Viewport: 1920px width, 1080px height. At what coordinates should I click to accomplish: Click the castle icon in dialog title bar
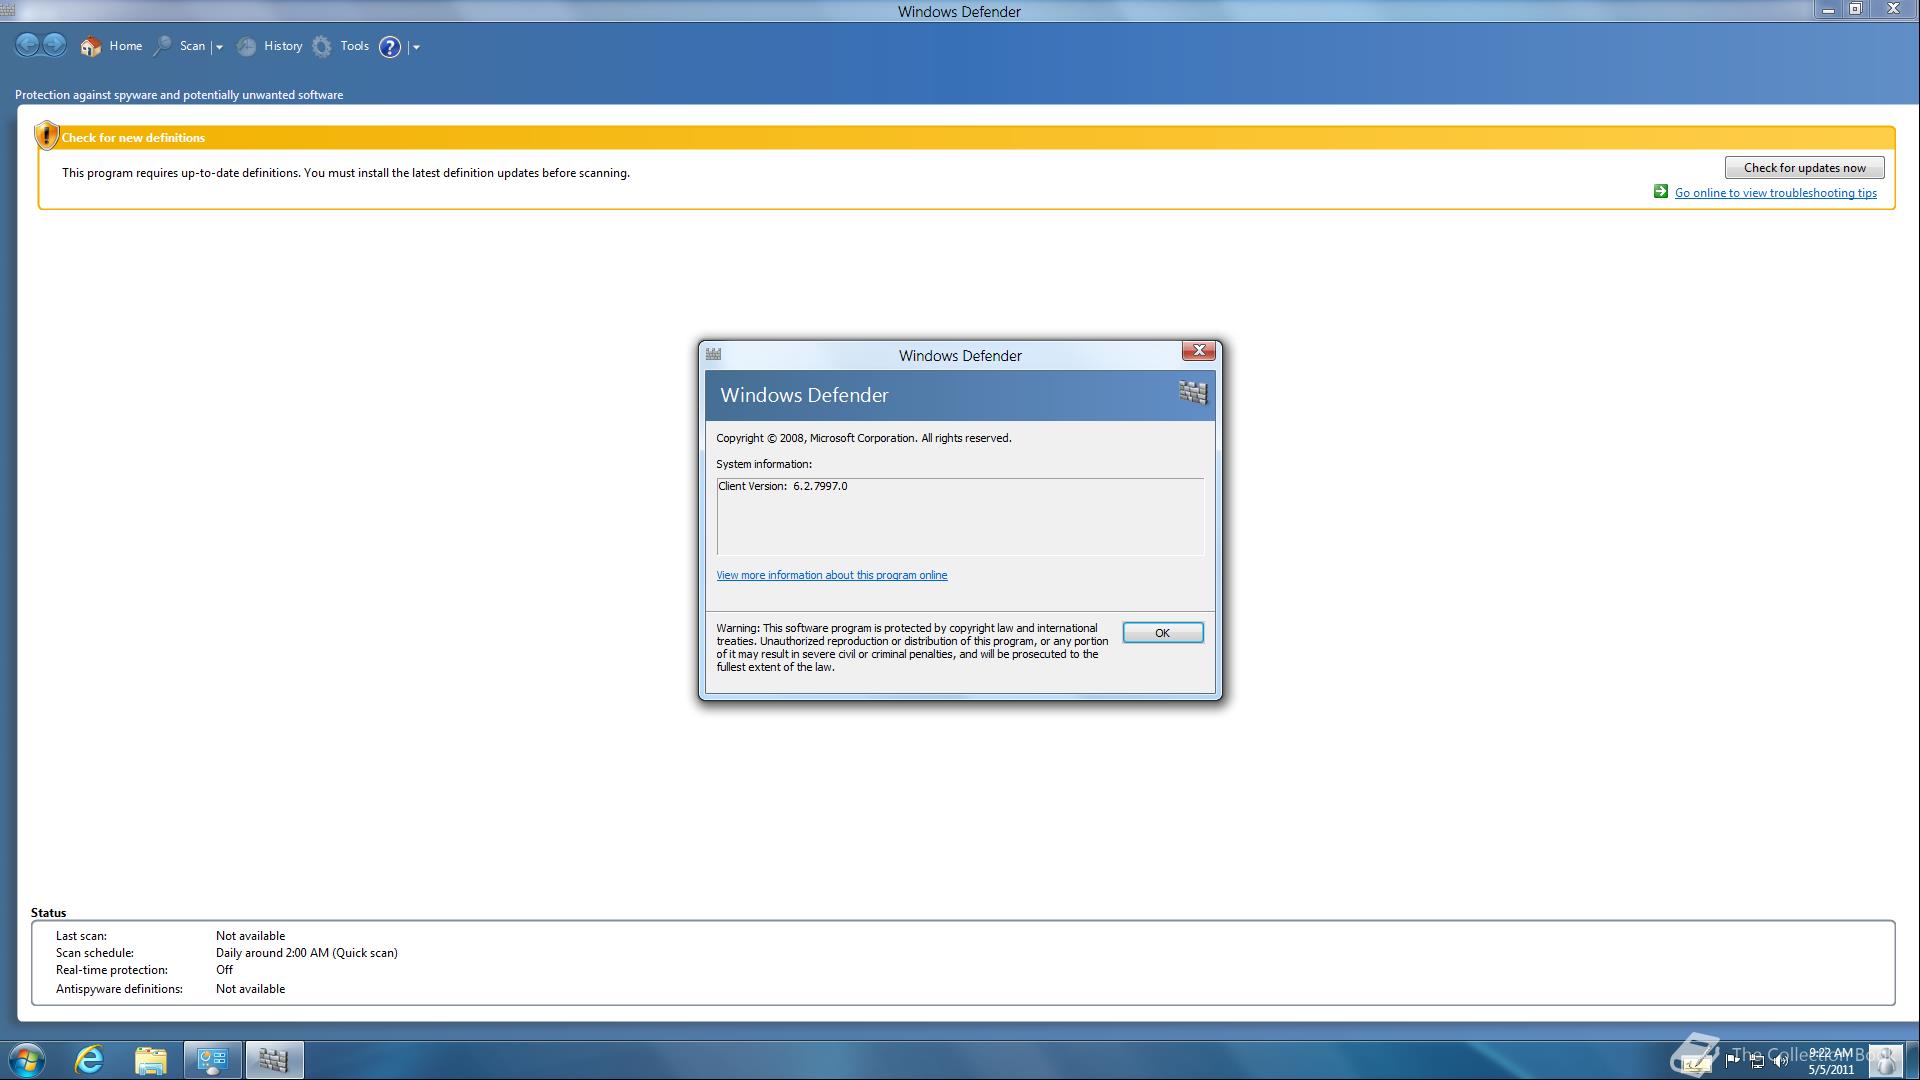[x=713, y=354]
